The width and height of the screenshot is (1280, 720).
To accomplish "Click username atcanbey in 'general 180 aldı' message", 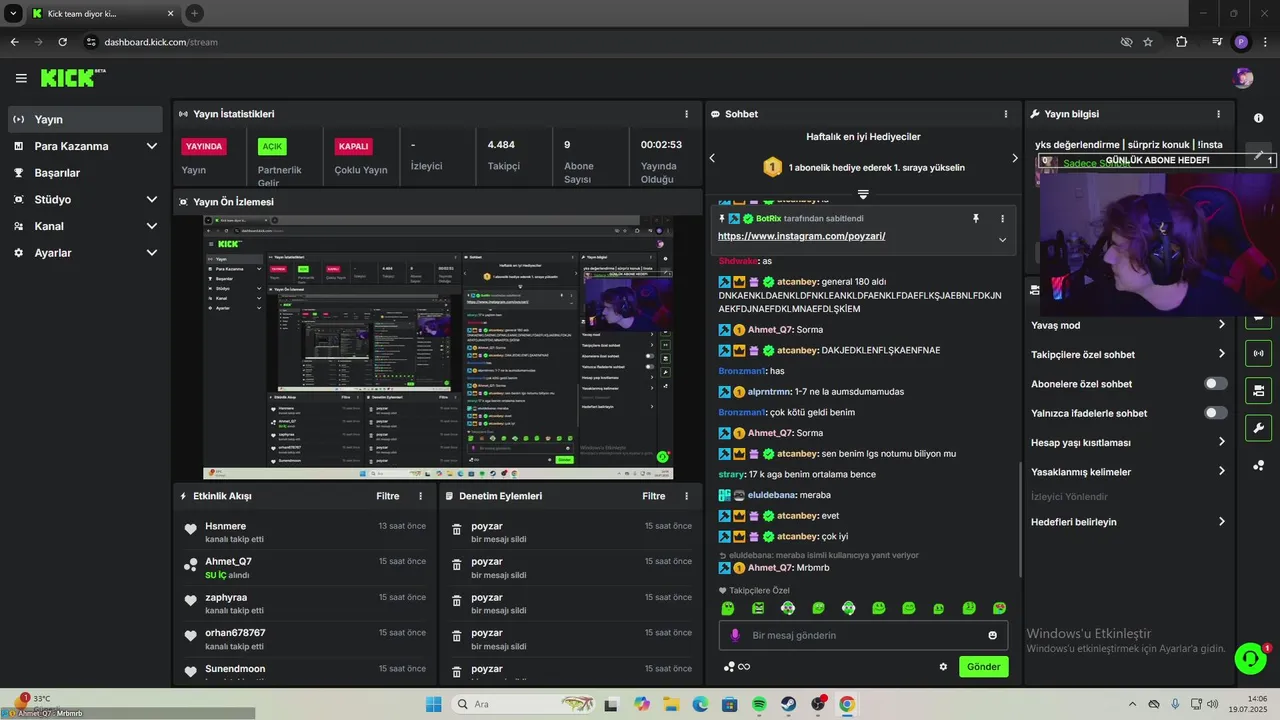I will point(797,282).
